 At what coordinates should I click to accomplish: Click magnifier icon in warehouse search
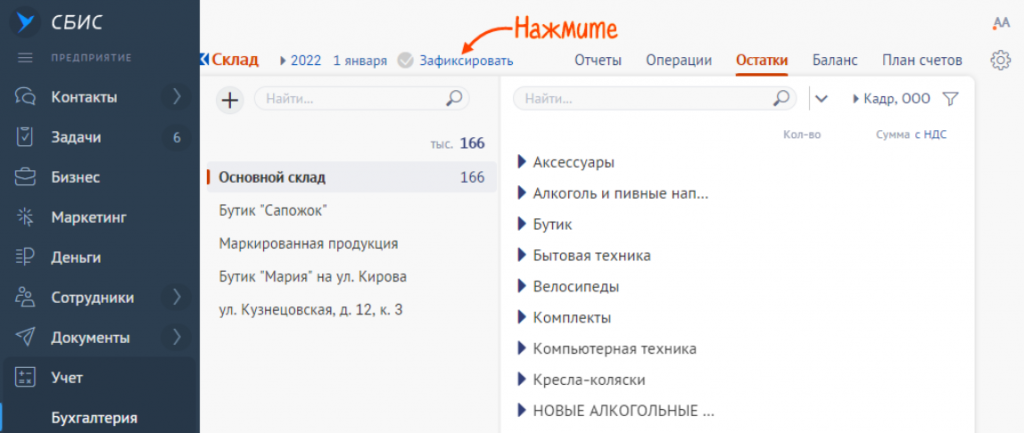[x=454, y=99]
